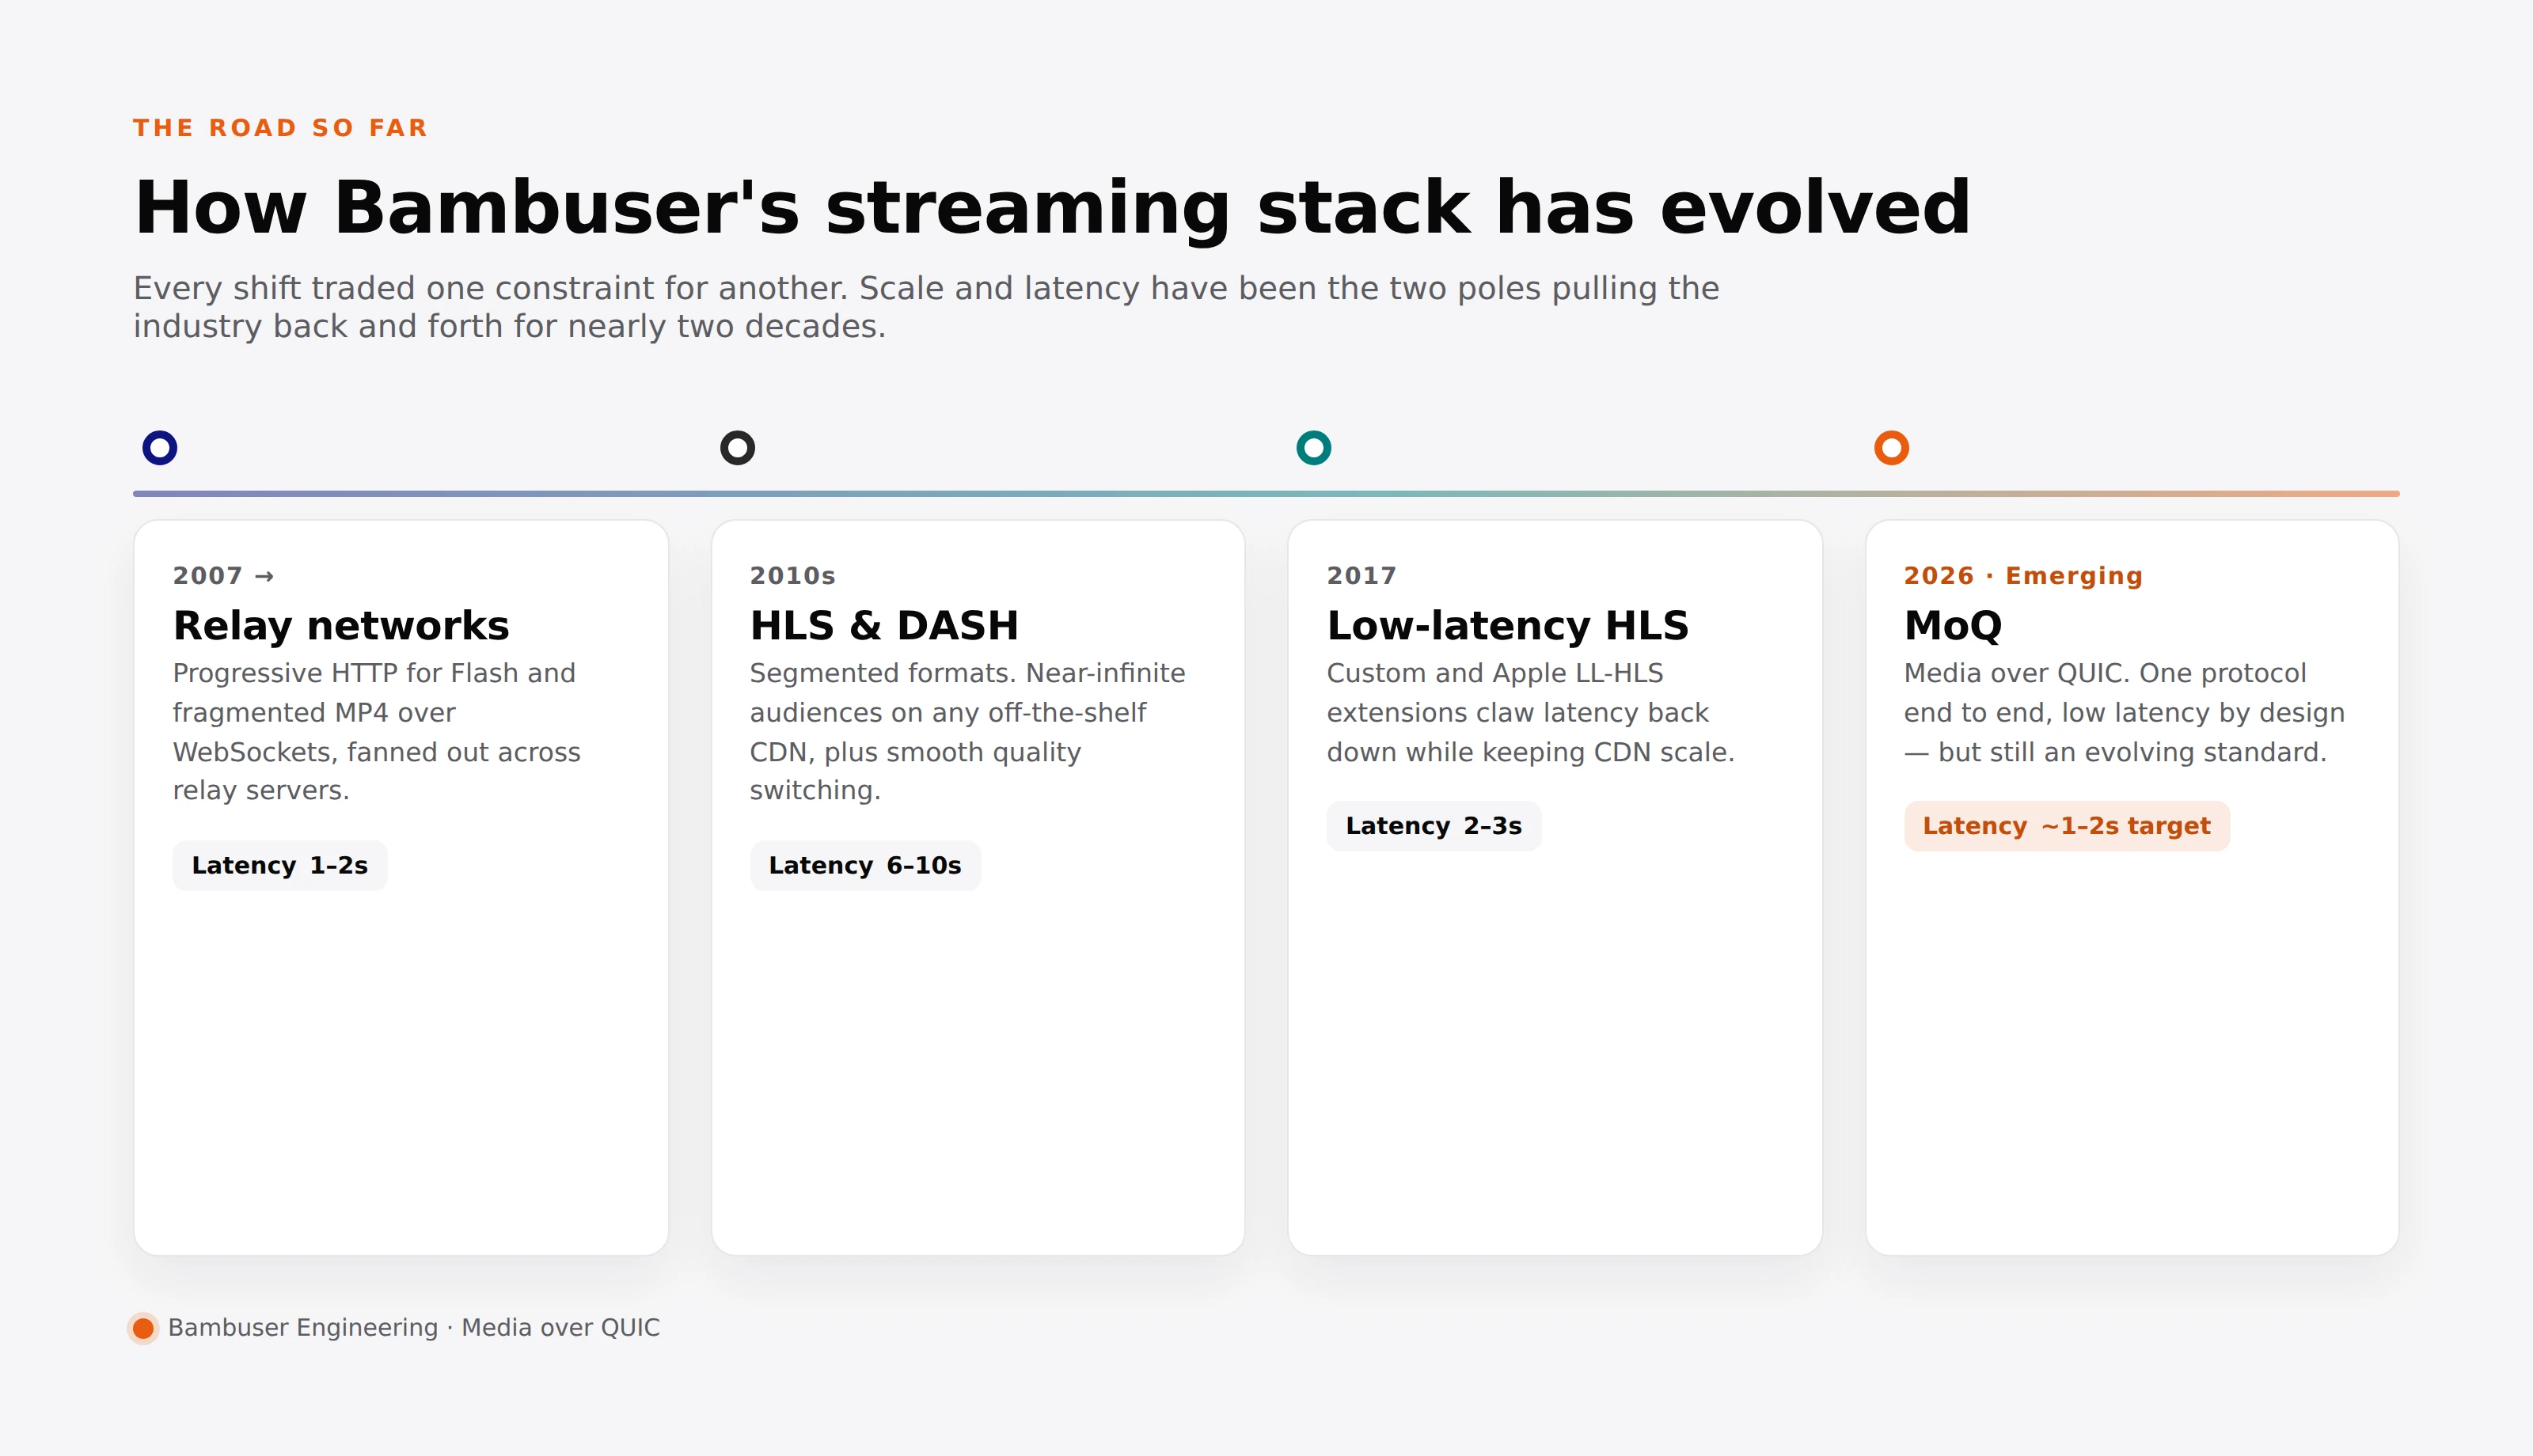Click the teal timeline marker above Low-latency HLS
This screenshot has height=1456, width=2533.
pyautogui.click(x=1314, y=447)
